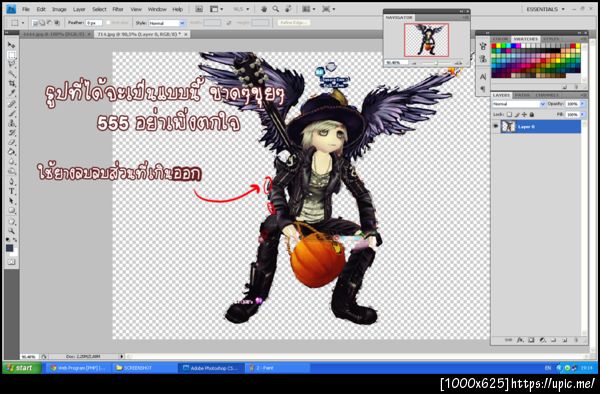The height and width of the screenshot is (394, 600).
Task: Create a new layer
Action: pyautogui.click(x=564, y=340)
